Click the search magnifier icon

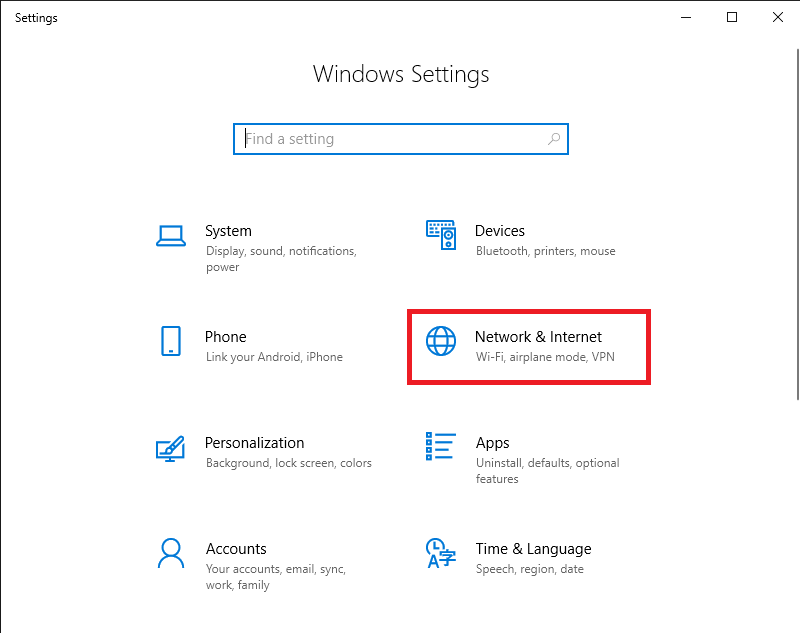pyautogui.click(x=554, y=139)
